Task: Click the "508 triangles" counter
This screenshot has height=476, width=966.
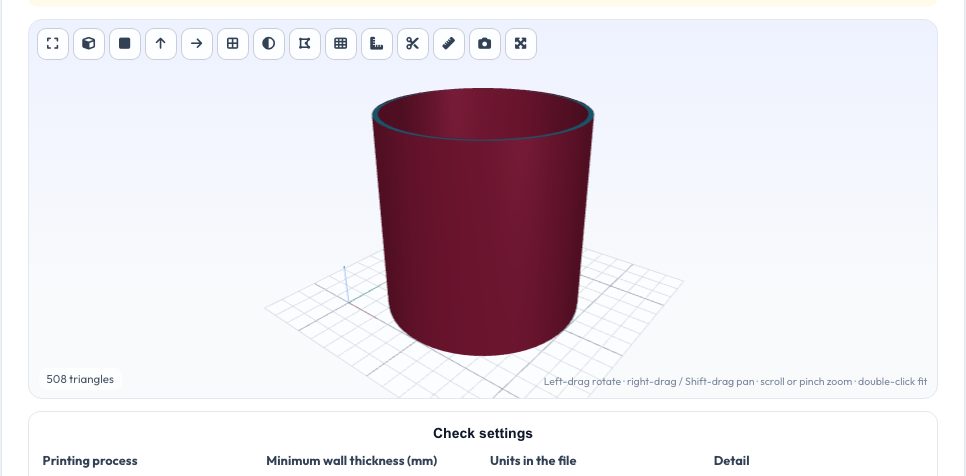Action: click(80, 379)
